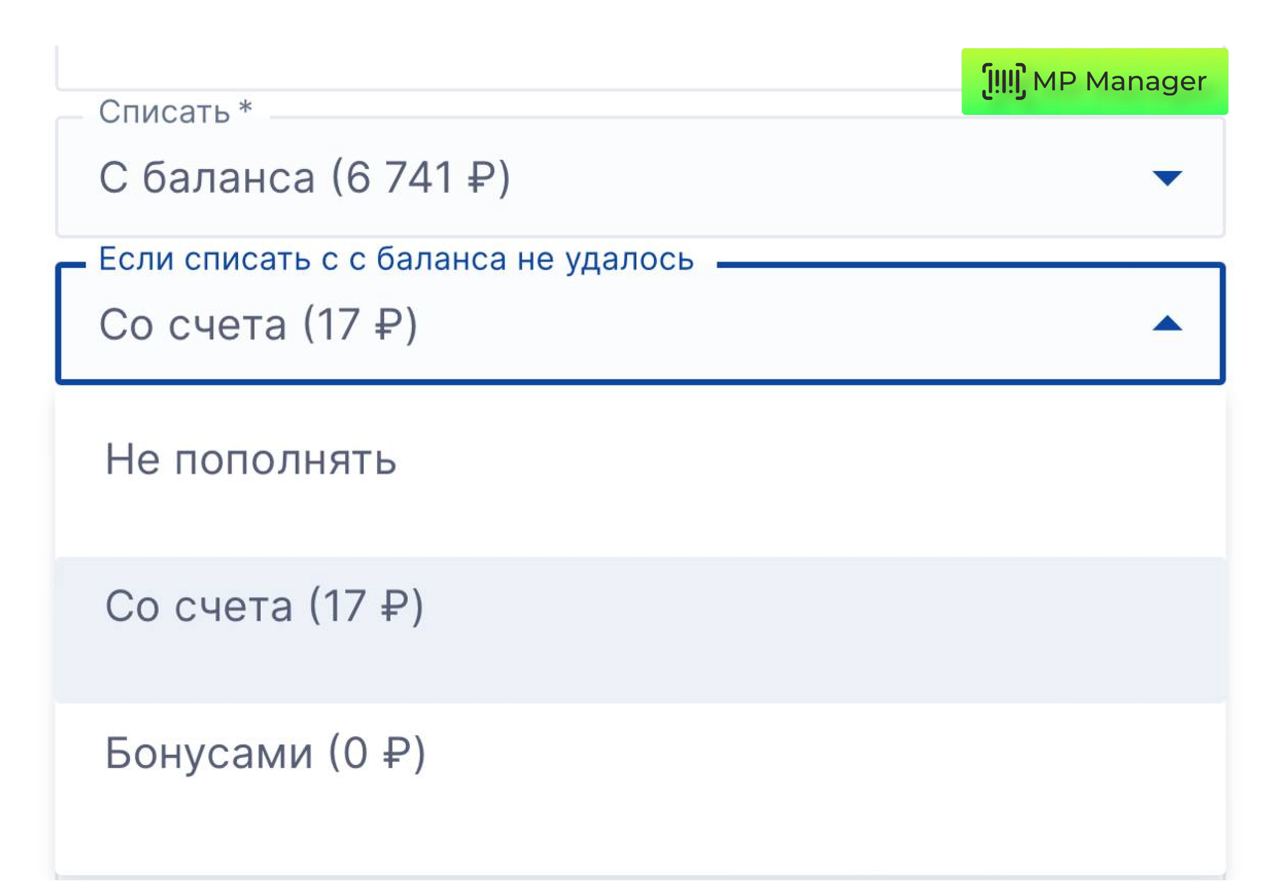The image size is (1280, 896).
Task: Pick the "Бонусами (0 ₽)" option
Action: pos(265,754)
